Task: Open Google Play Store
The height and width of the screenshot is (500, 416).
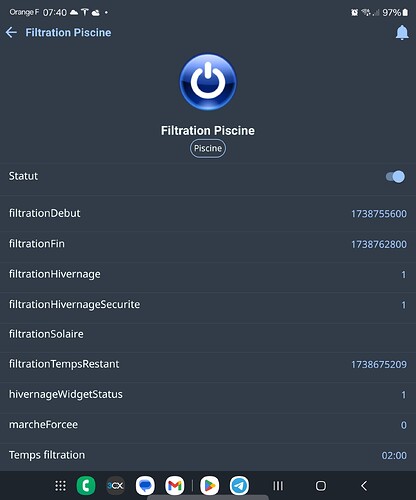Action: pyautogui.click(x=210, y=486)
